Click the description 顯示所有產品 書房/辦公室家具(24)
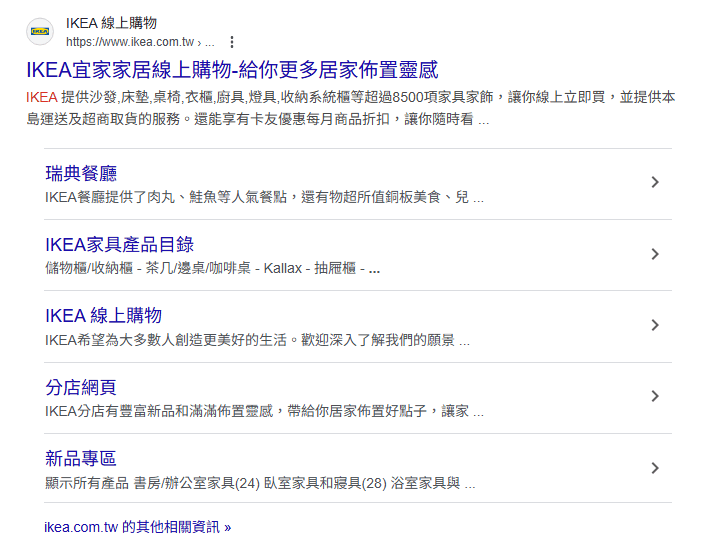Image resolution: width=708 pixels, height=548 pixels. pyautogui.click(x=260, y=483)
